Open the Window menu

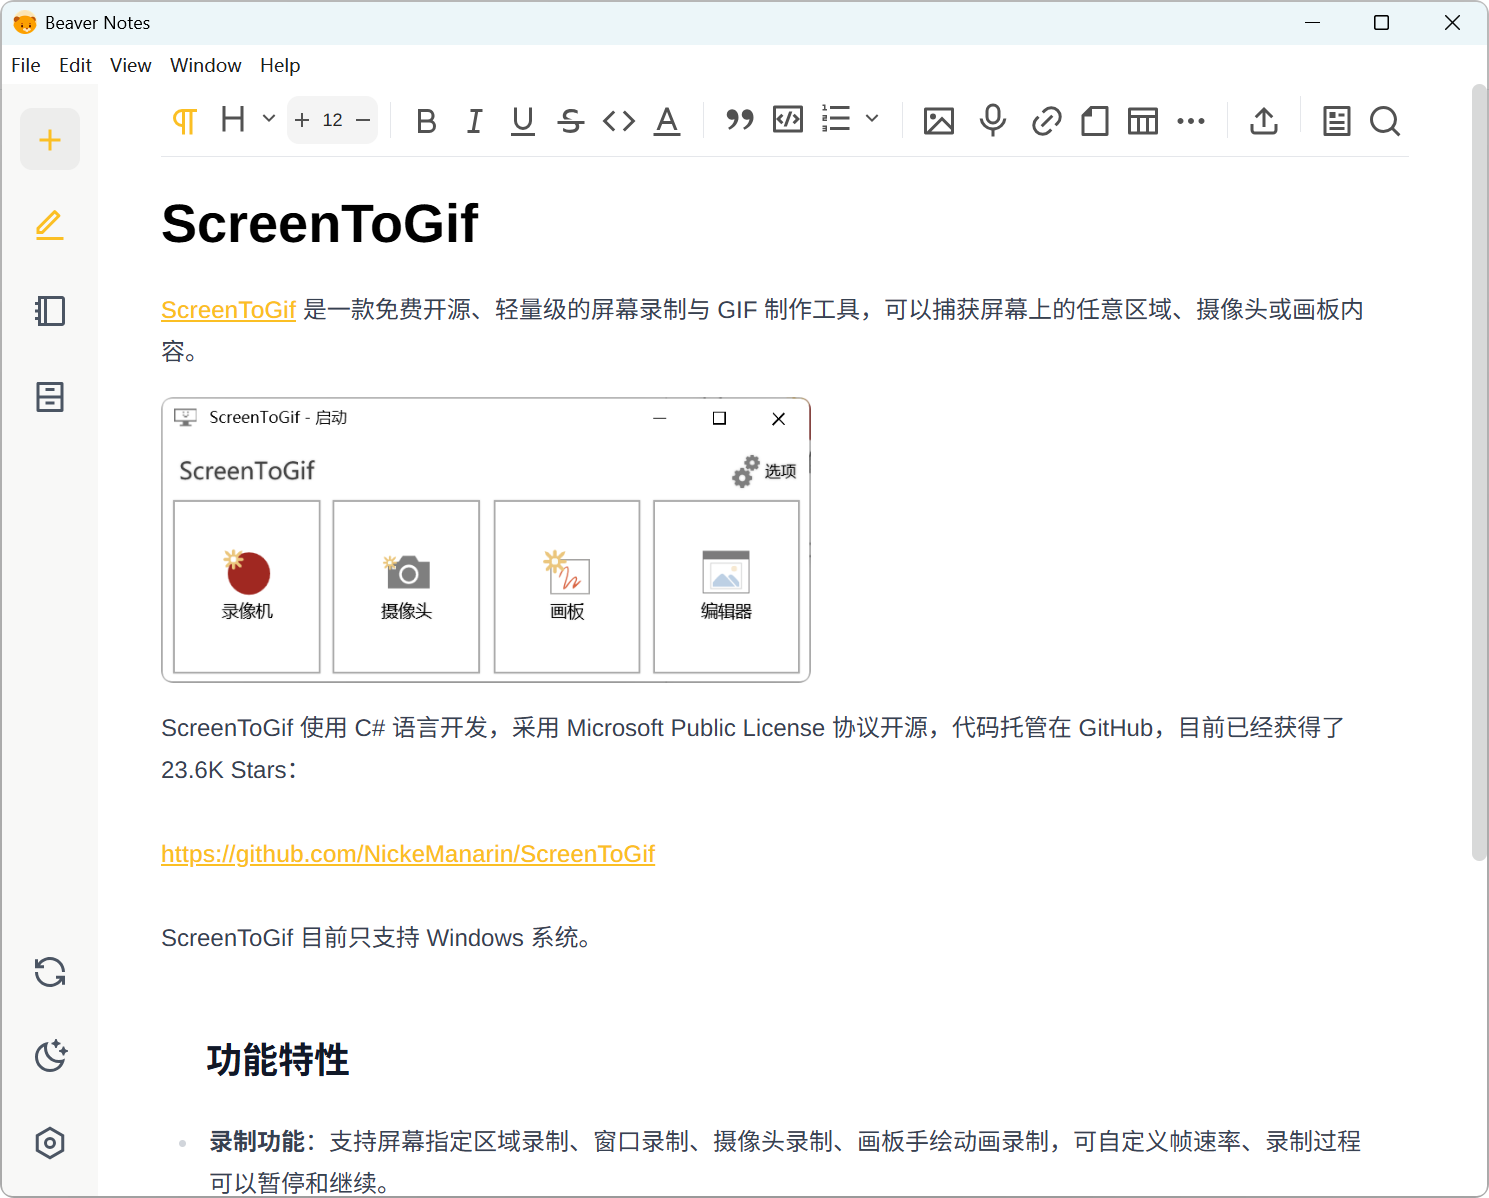(x=206, y=65)
